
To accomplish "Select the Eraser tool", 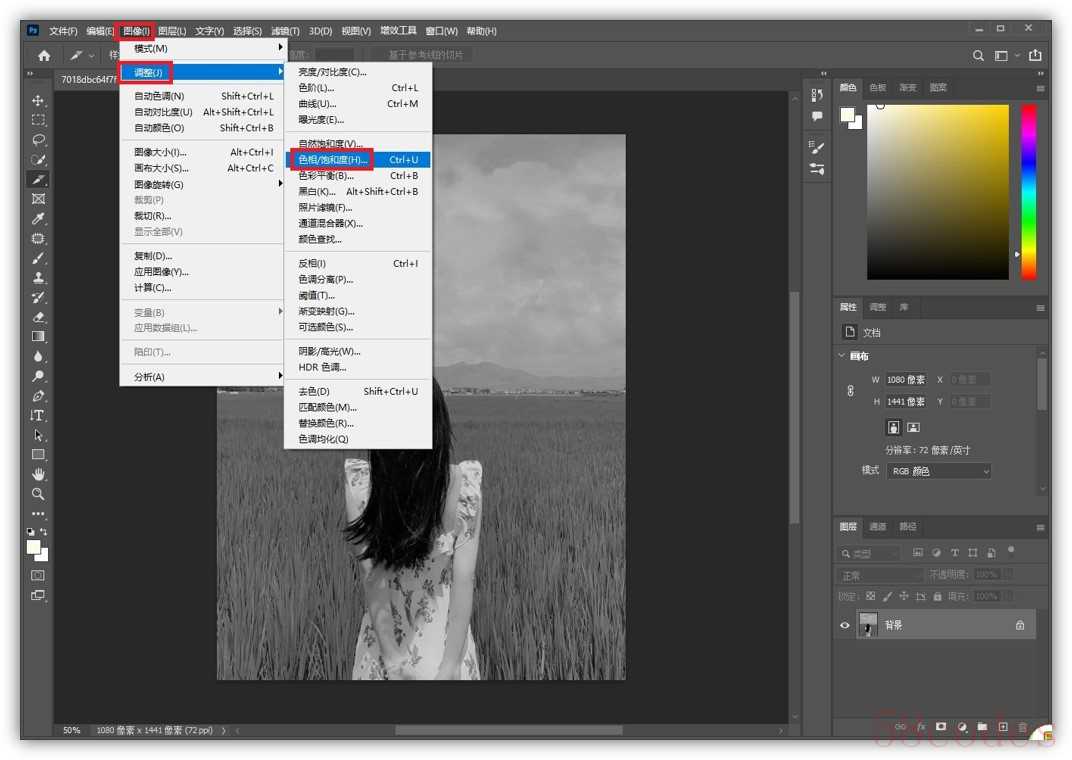I will pos(38,317).
